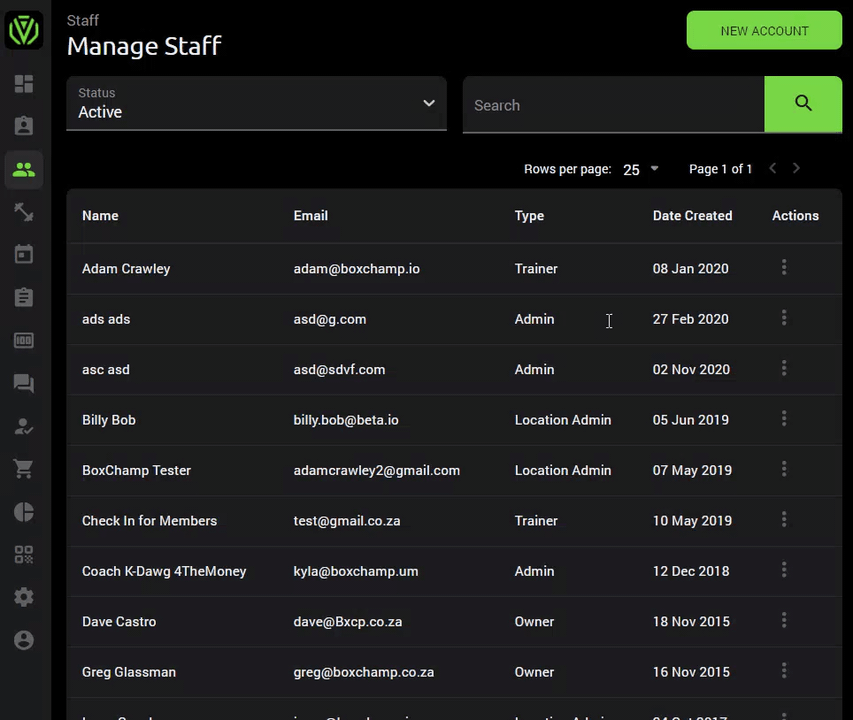The width and height of the screenshot is (853, 720).
Task: Click the Page 1 of 1 indicator
Action: 720,169
